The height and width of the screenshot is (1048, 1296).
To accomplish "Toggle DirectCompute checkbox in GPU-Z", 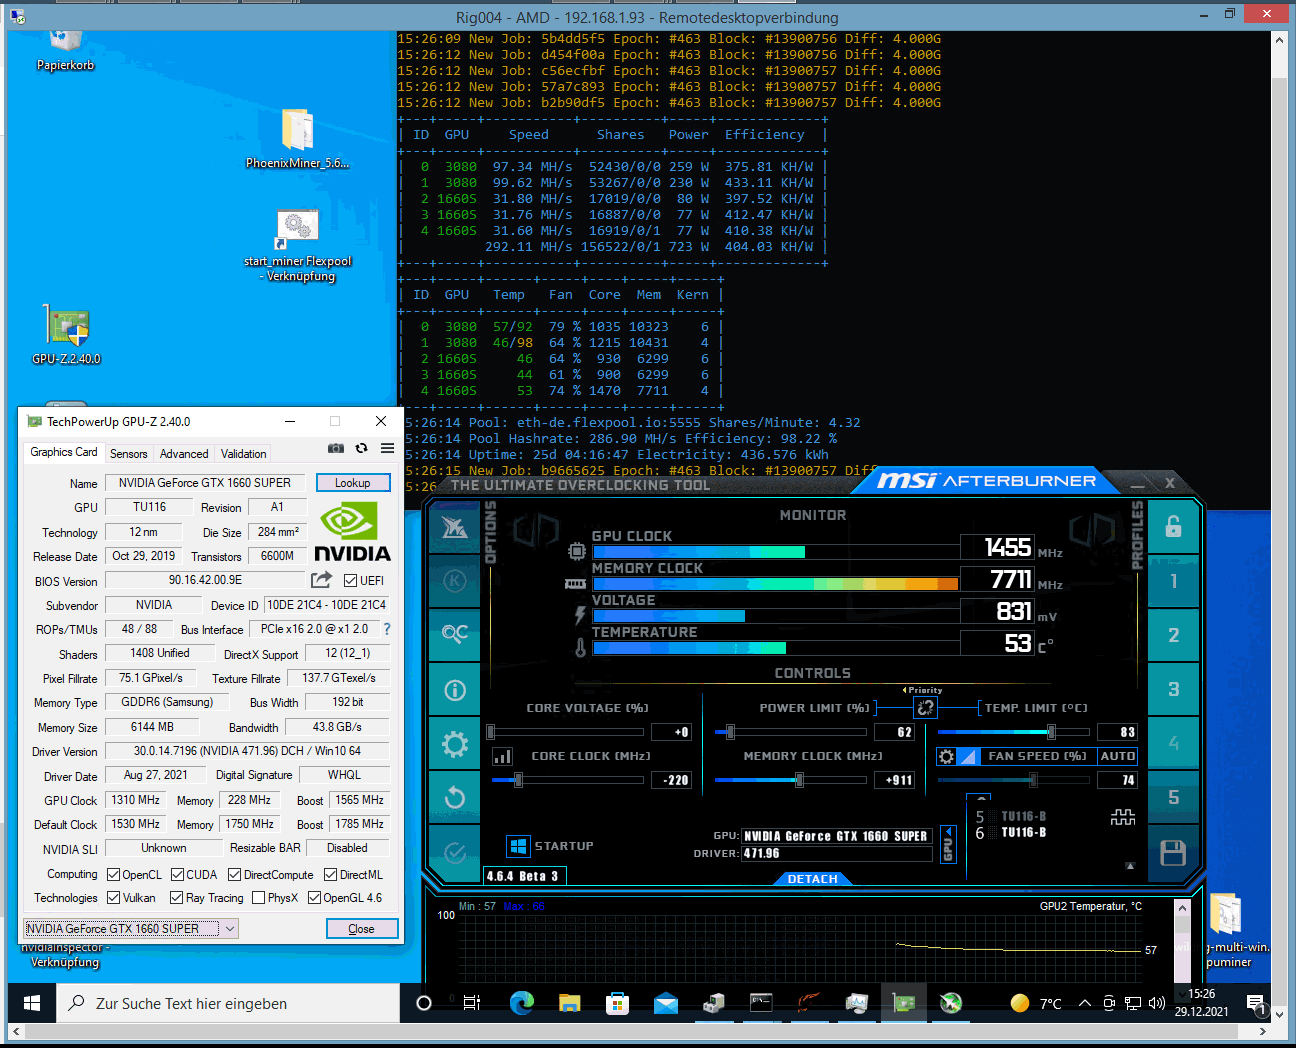I will [234, 874].
